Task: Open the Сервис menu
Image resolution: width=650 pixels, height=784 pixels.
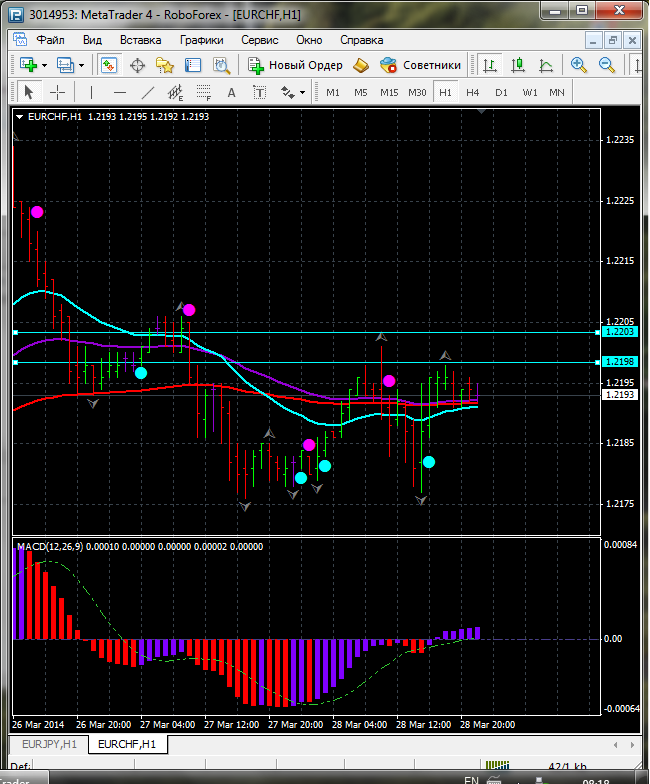Action: pyautogui.click(x=260, y=40)
